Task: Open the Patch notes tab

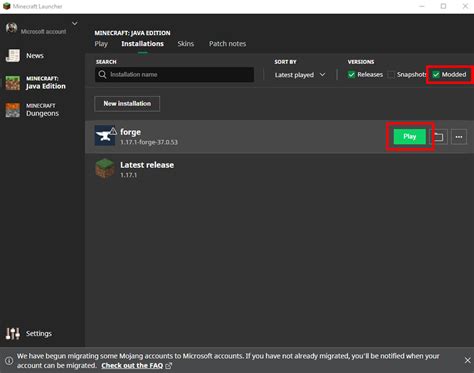Action: (227, 44)
